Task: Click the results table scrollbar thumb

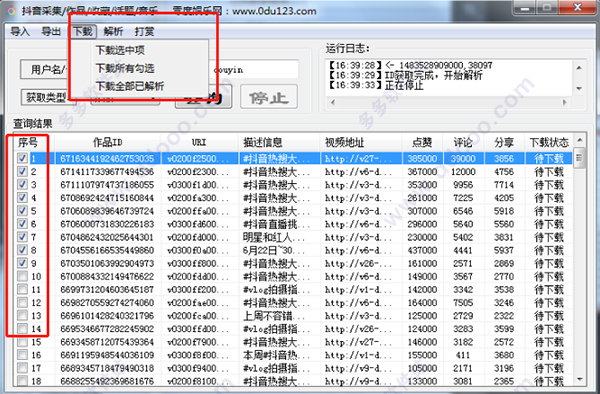Action: [579, 158]
